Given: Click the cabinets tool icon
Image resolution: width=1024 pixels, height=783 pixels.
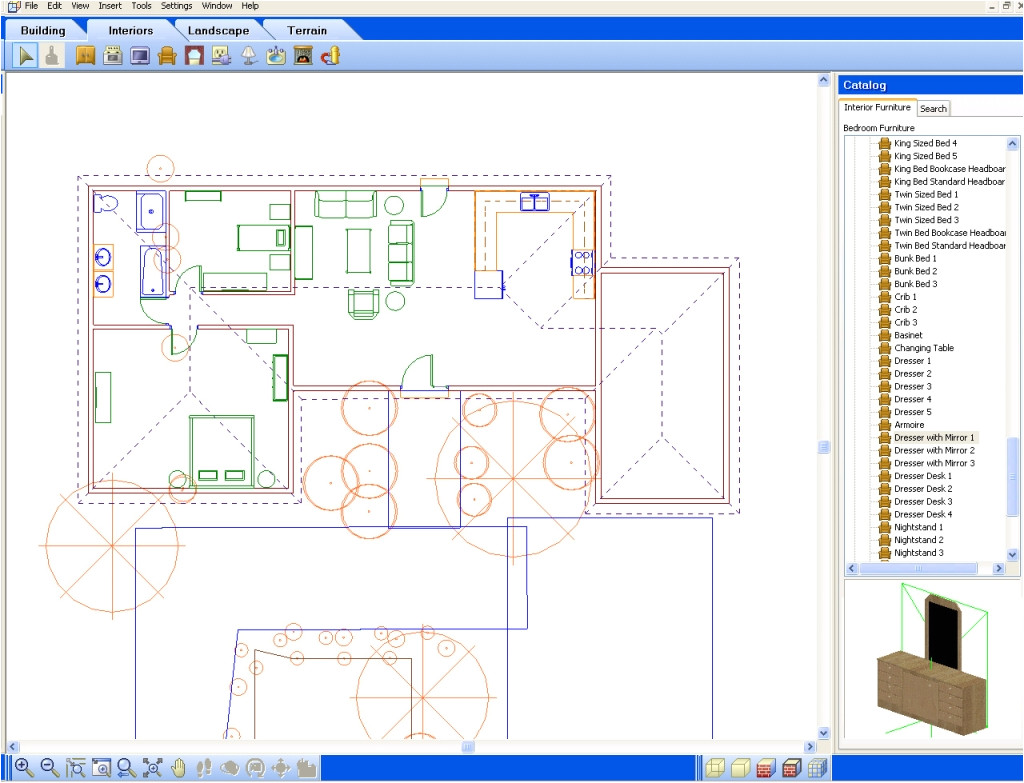Looking at the screenshot, I should tap(85, 56).
